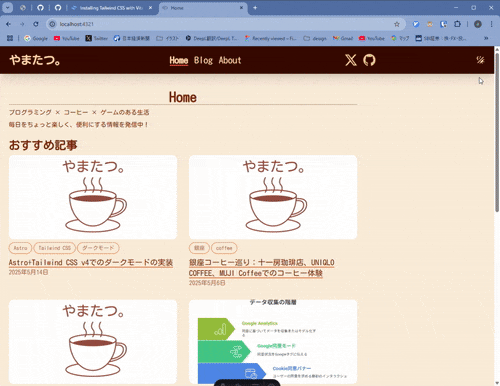Open the SBI証券 bookmark

[x=441, y=38]
